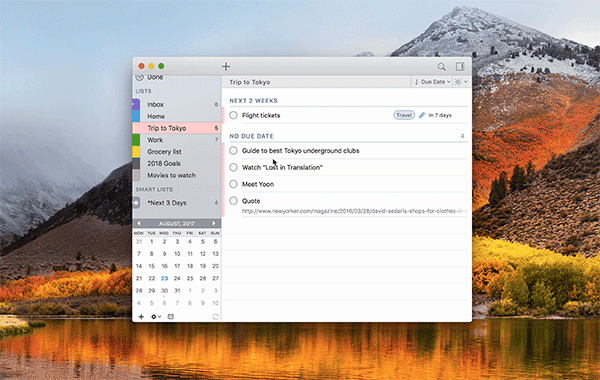The height and width of the screenshot is (380, 600).
Task: Click the Done checkmark icon in sidebar
Action: [140, 78]
